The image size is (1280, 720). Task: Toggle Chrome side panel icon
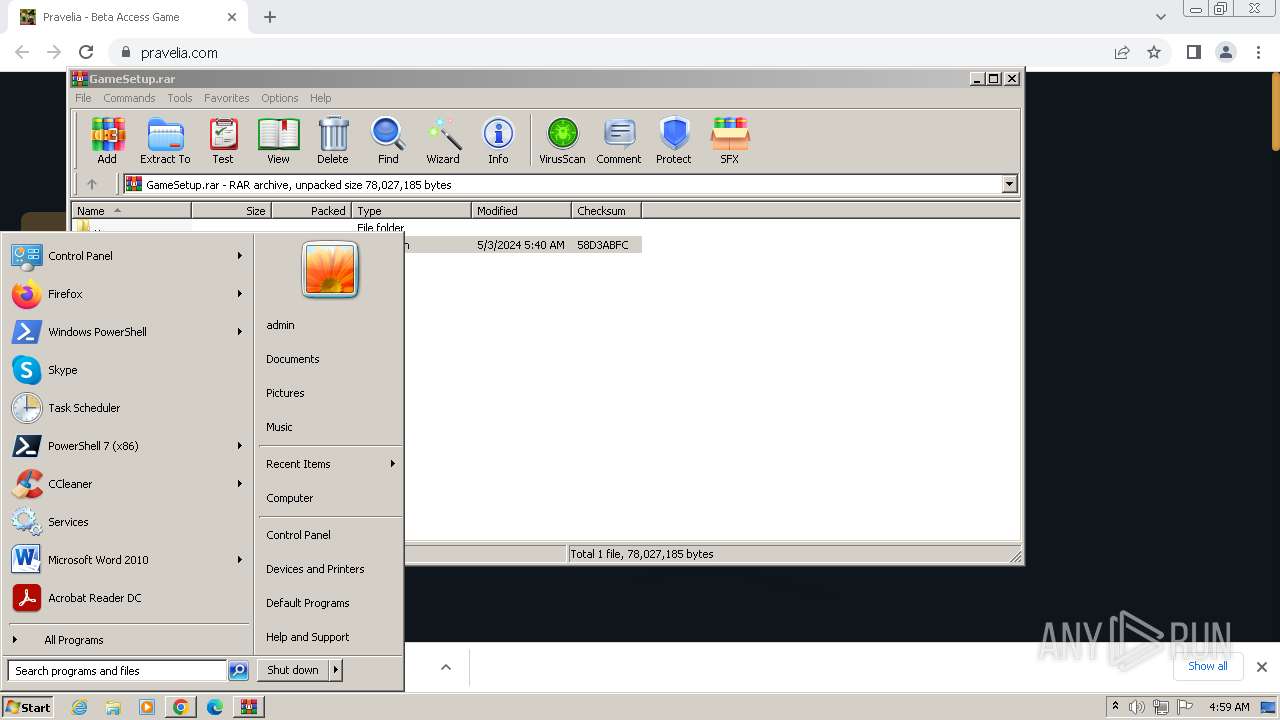pyautogui.click(x=1193, y=52)
